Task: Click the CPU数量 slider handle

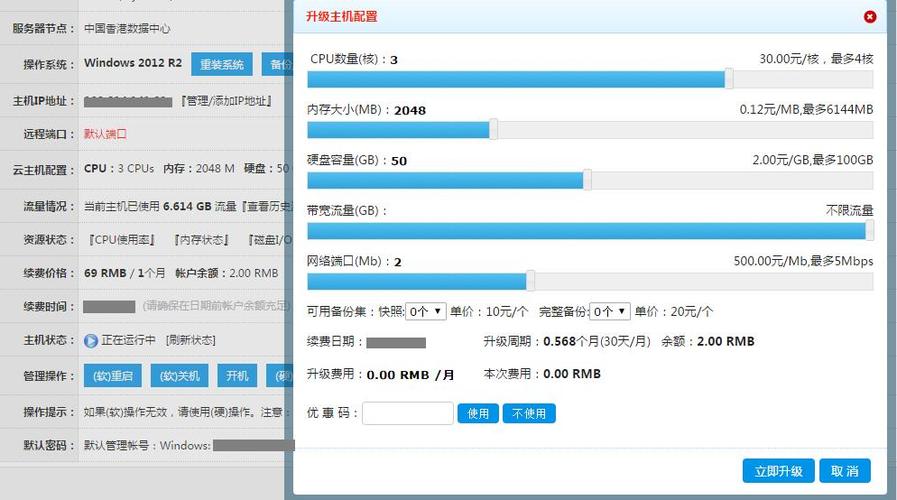Action: click(729, 79)
